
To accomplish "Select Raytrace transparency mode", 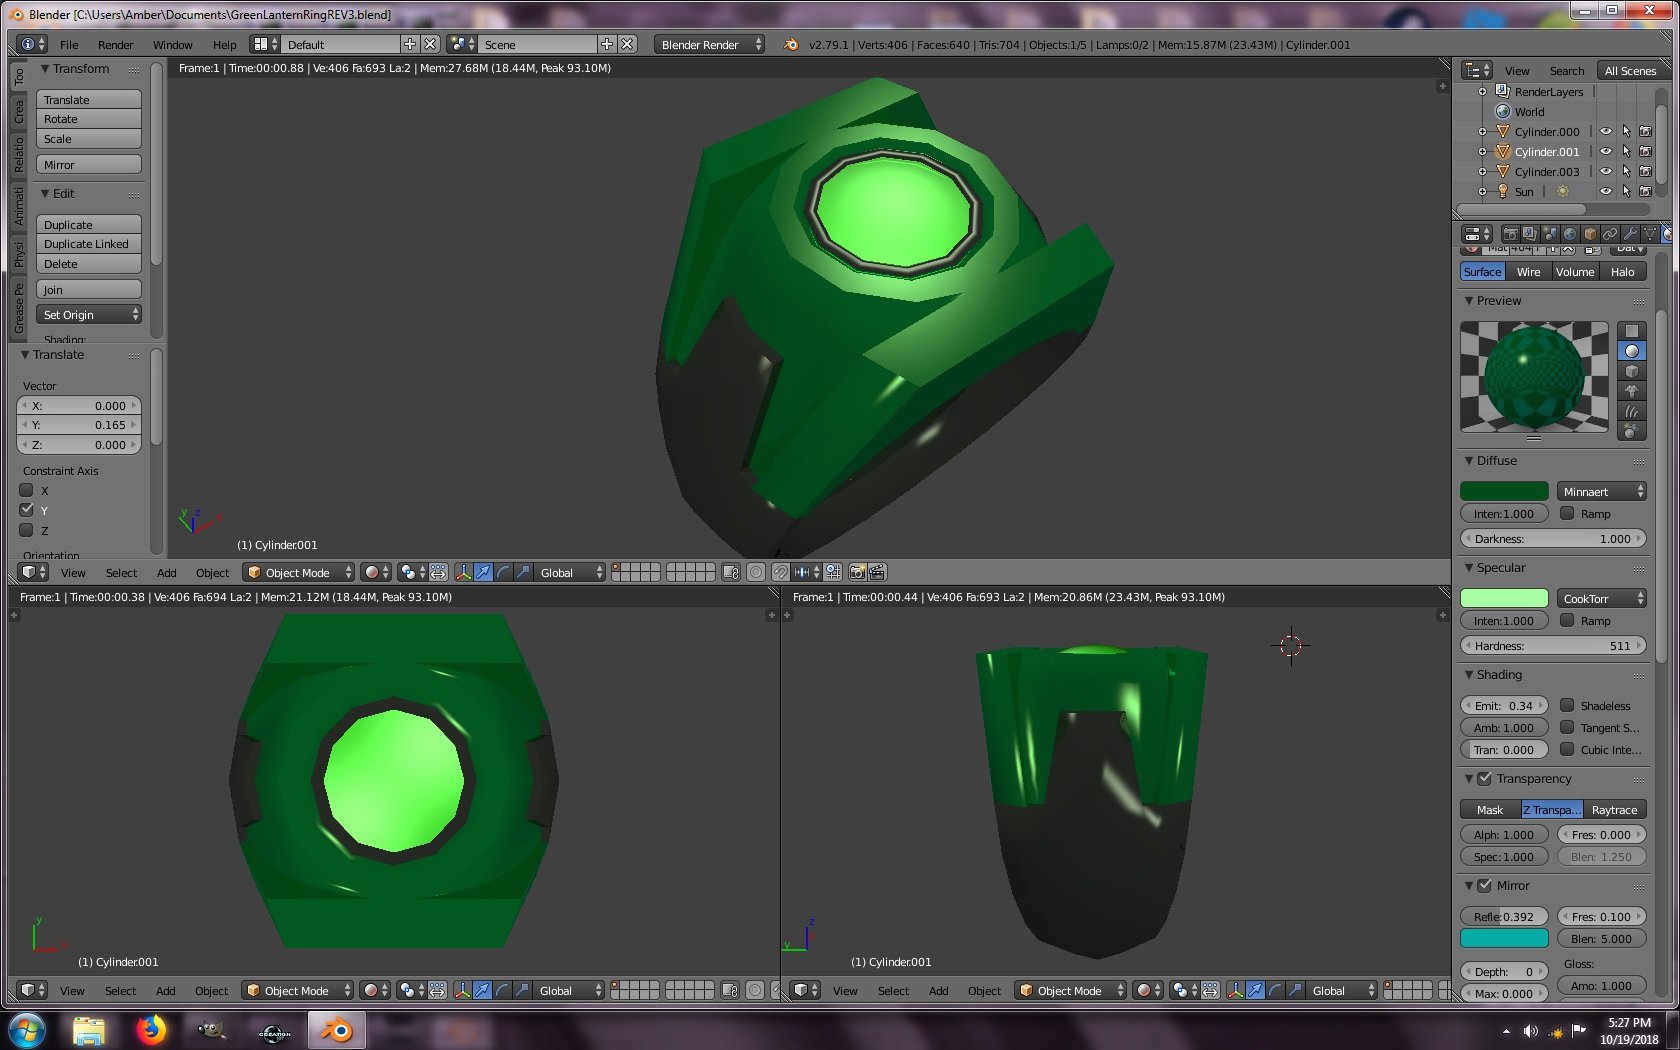I will click(x=1615, y=809).
